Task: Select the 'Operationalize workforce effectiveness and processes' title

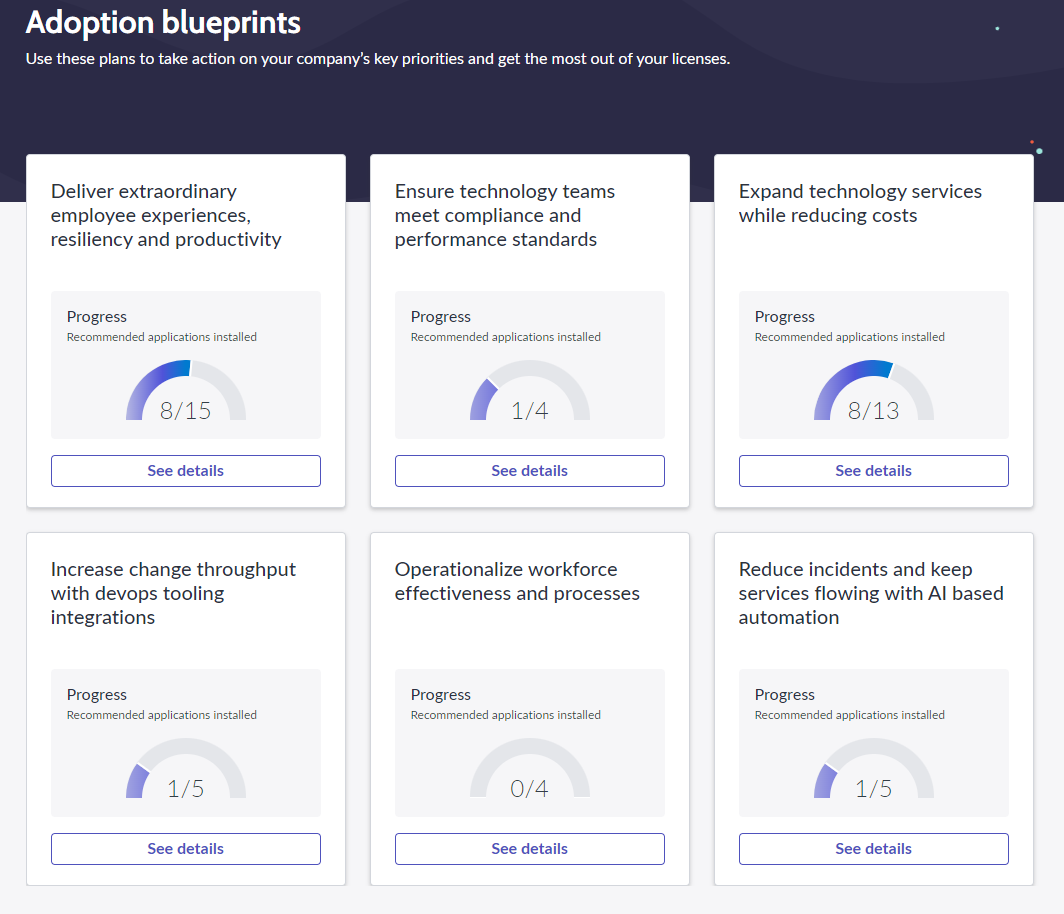Action: pyautogui.click(x=517, y=581)
